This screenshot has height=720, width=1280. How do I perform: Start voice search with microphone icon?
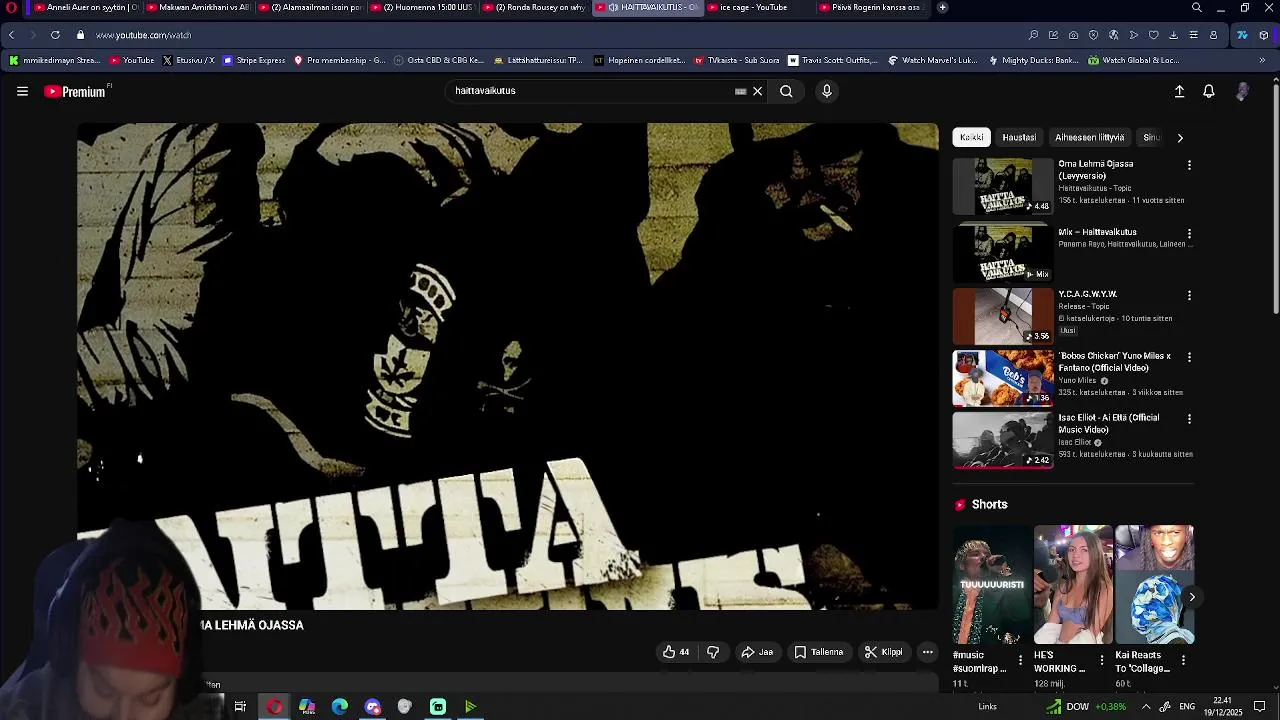[x=826, y=91]
